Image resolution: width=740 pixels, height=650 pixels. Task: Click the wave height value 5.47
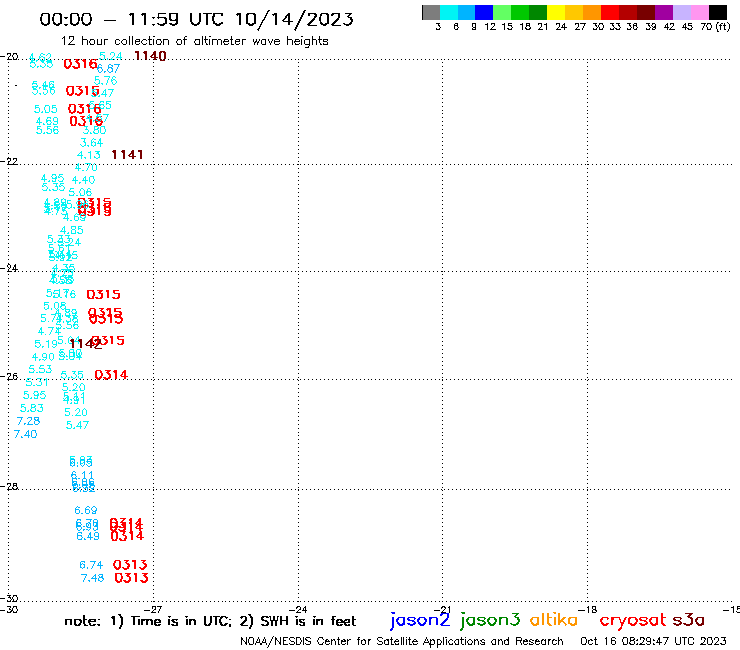(x=77, y=425)
